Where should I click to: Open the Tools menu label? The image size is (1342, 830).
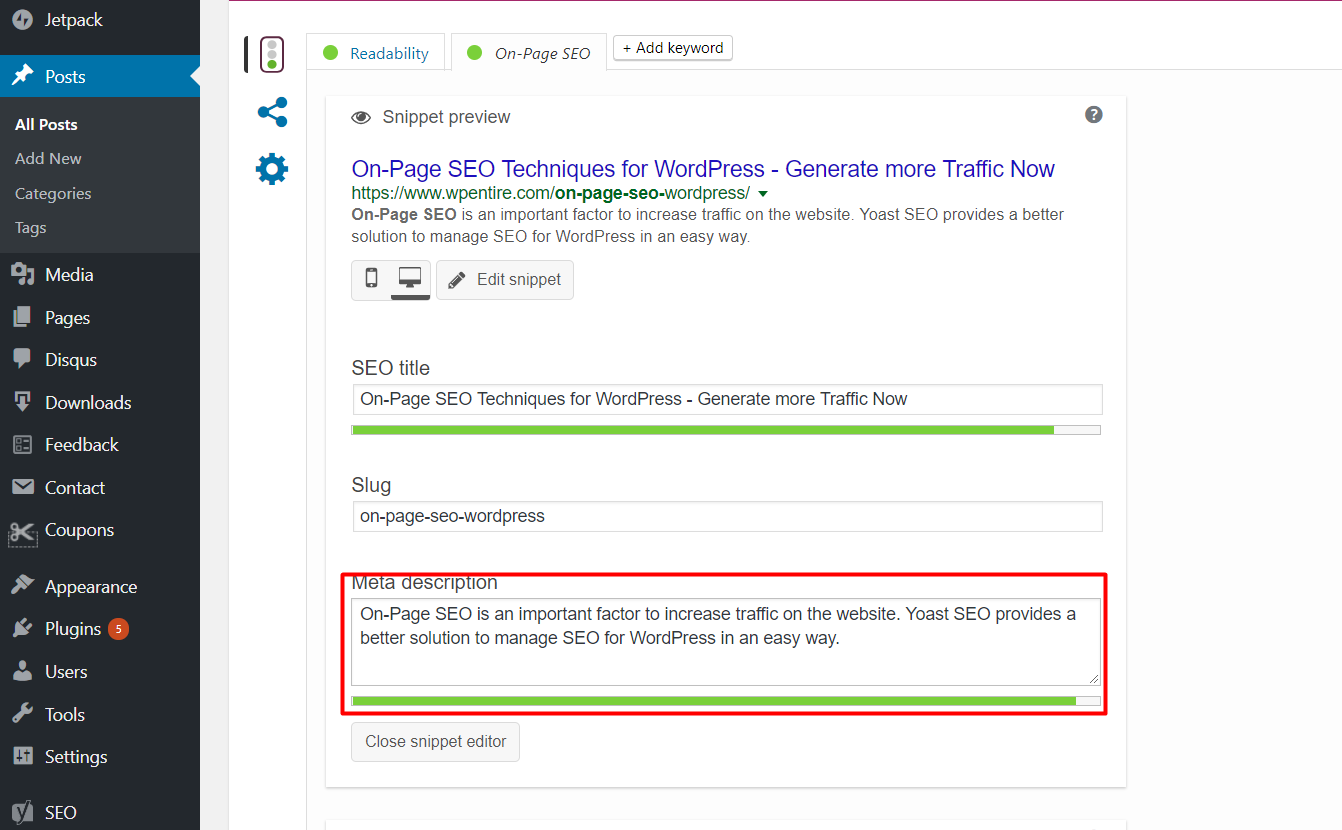(65, 715)
